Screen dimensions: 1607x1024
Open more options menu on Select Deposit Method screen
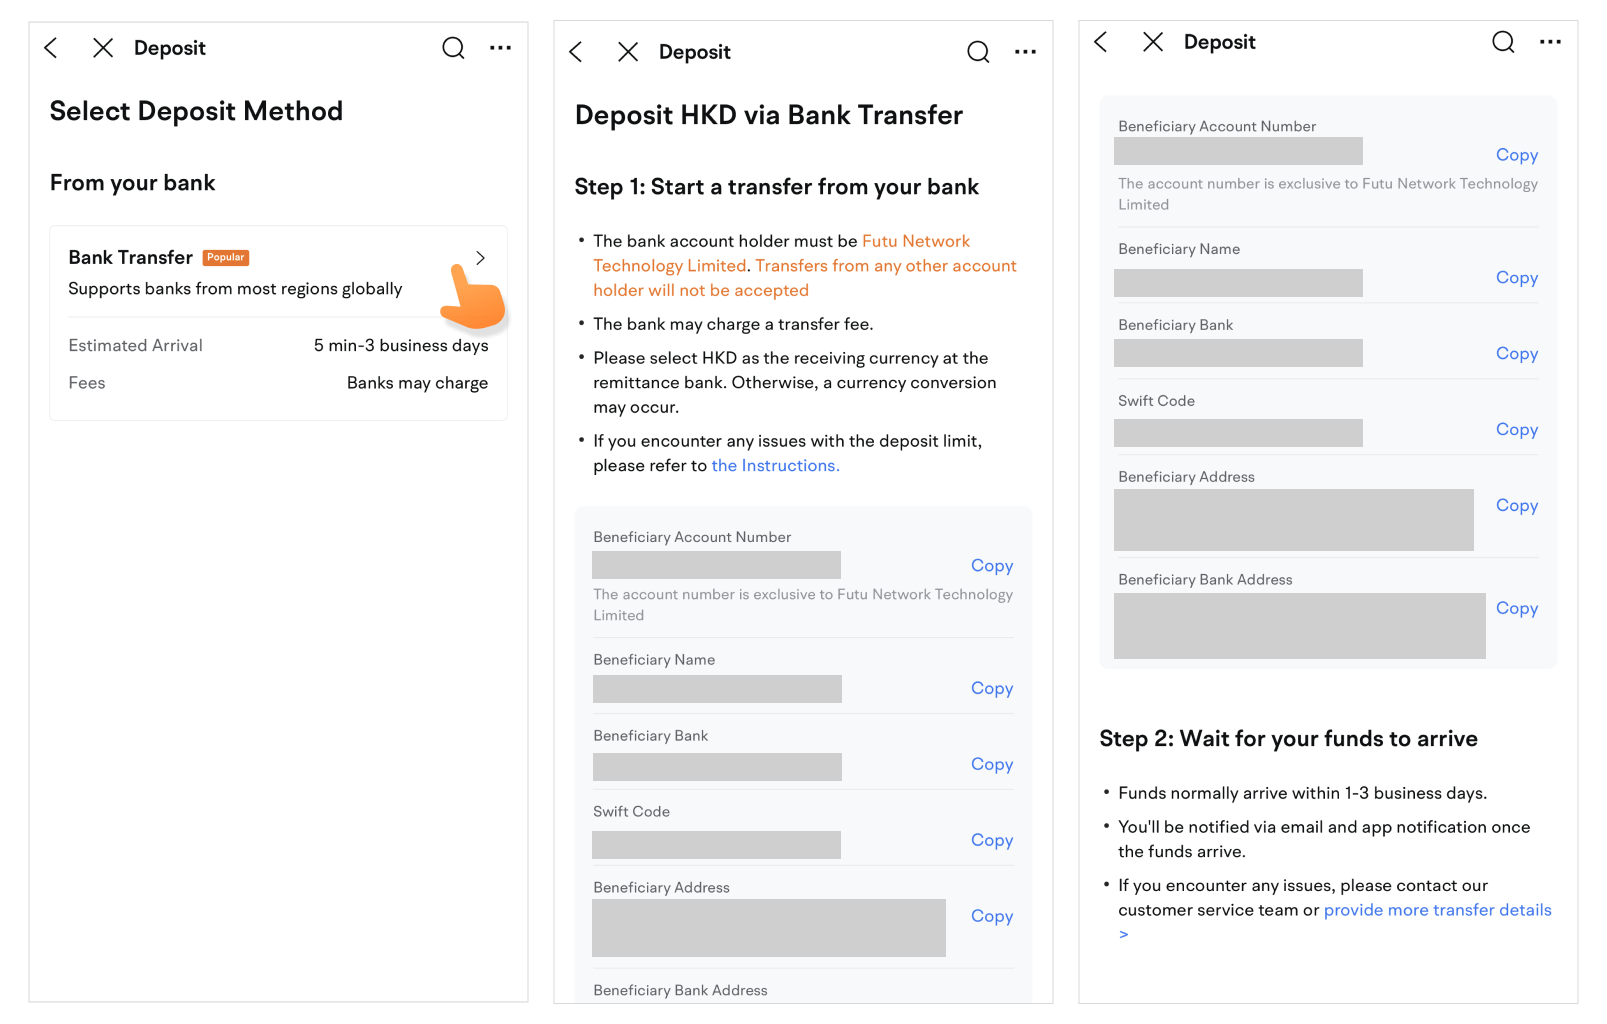pyautogui.click(x=500, y=48)
